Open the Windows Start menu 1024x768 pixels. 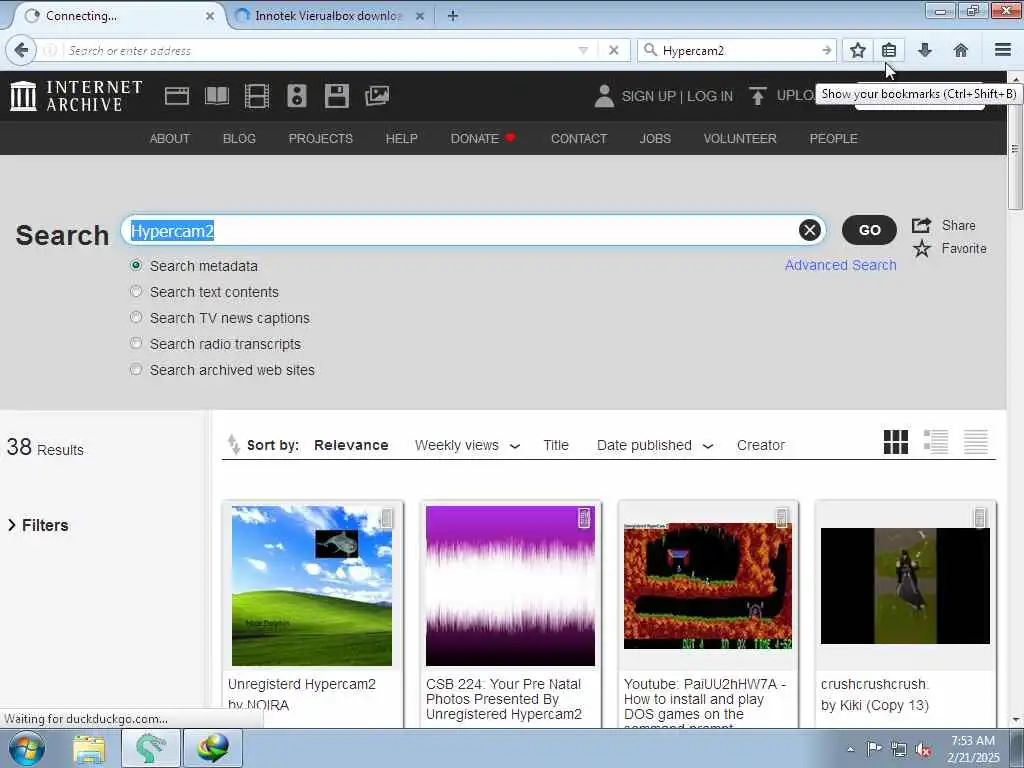[26, 748]
